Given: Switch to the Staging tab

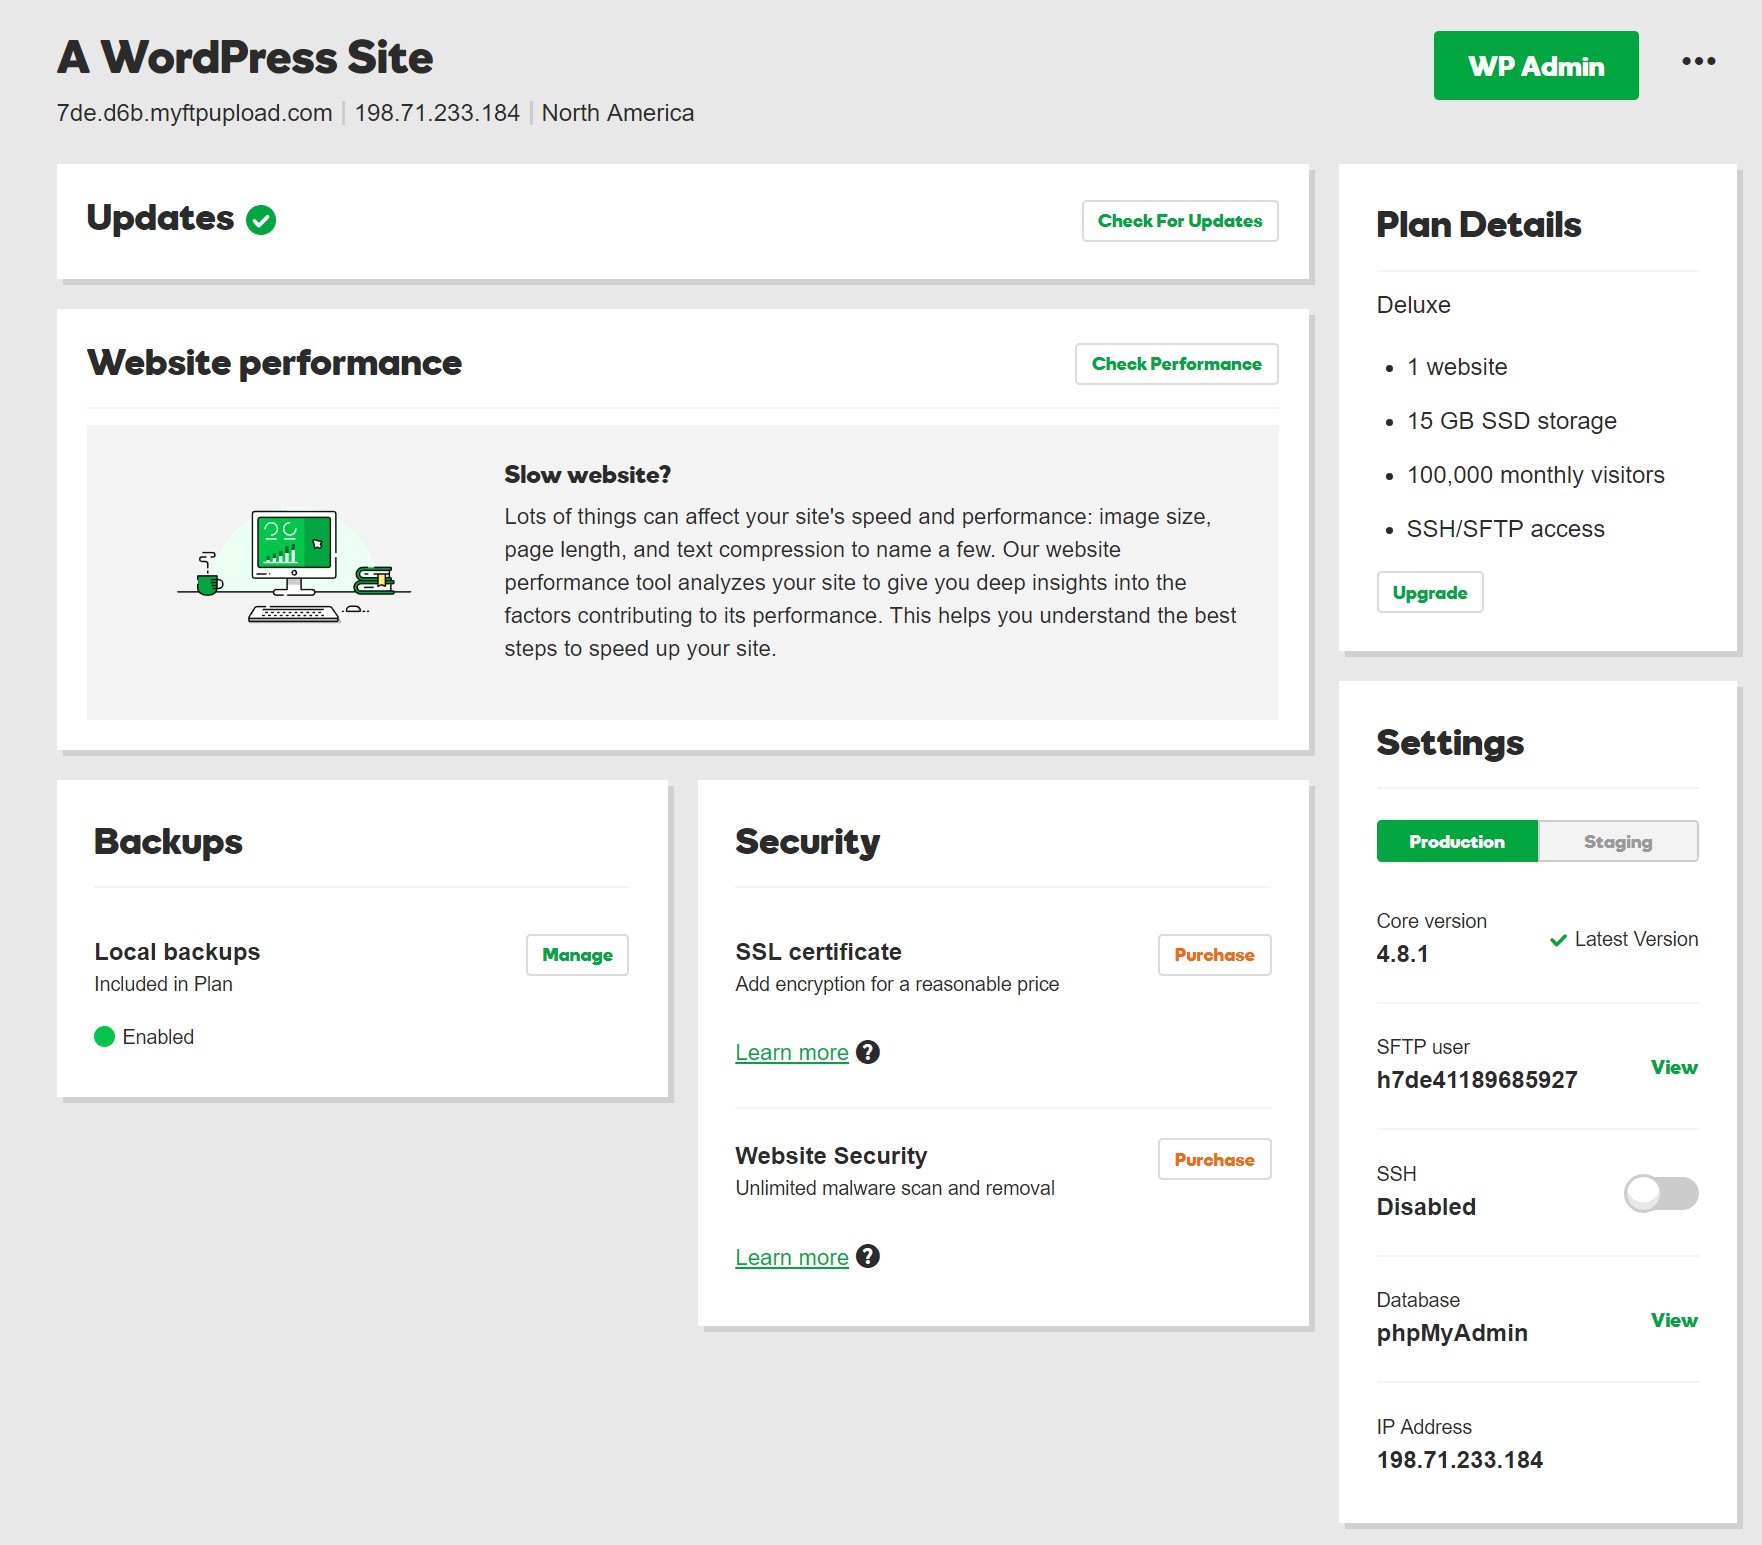Looking at the screenshot, I should tap(1618, 842).
